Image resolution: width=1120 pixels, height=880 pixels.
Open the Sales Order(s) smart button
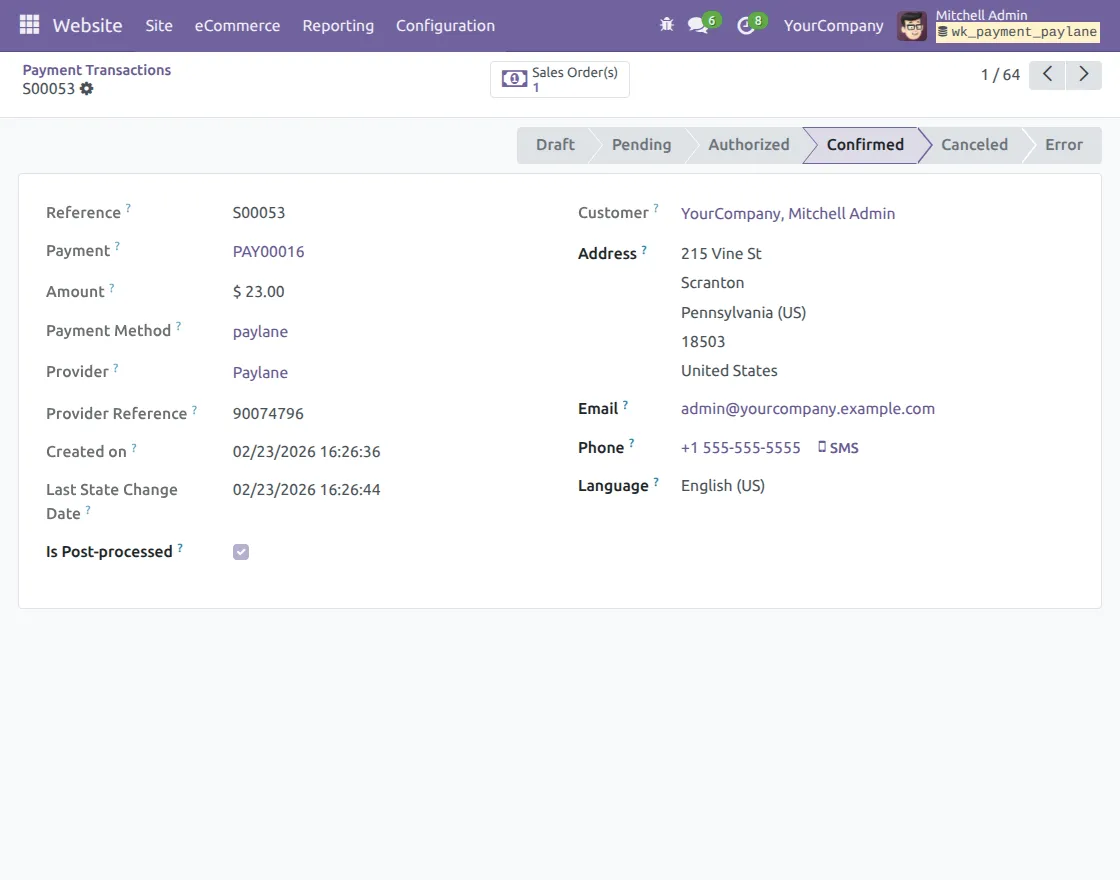[x=559, y=78]
